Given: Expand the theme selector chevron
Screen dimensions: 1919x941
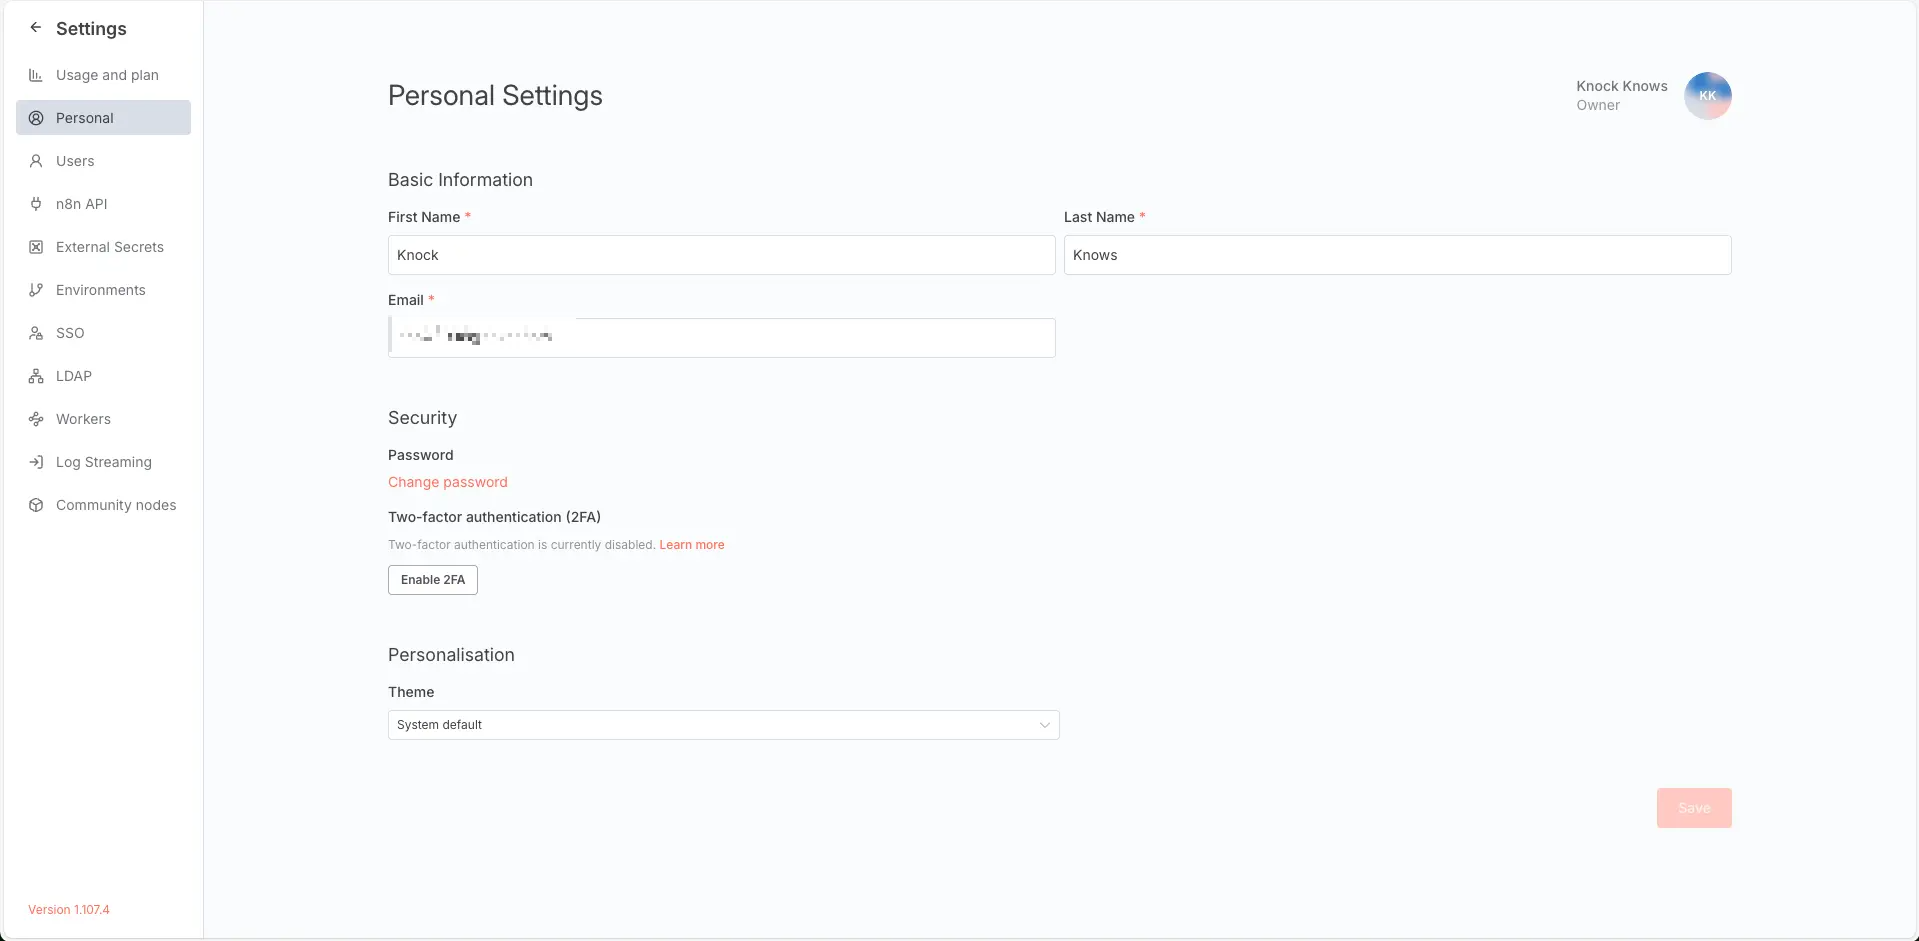Looking at the screenshot, I should click(1044, 724).
